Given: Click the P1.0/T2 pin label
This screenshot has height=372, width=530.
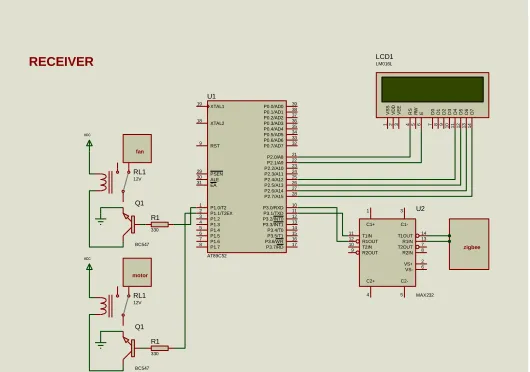Looking at the screenshot, I should tap(218, 208).
